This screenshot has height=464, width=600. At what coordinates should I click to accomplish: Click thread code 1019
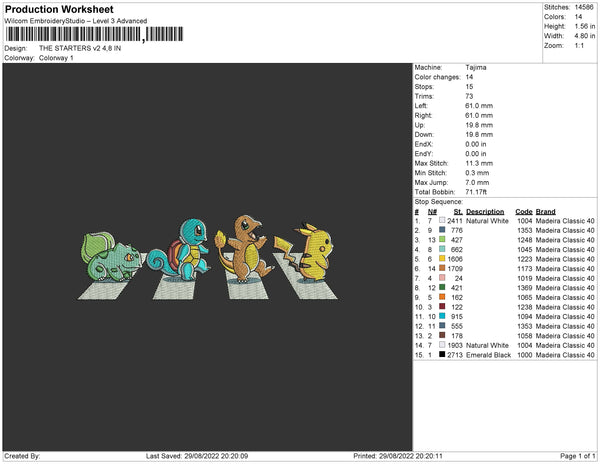point(525,278)
